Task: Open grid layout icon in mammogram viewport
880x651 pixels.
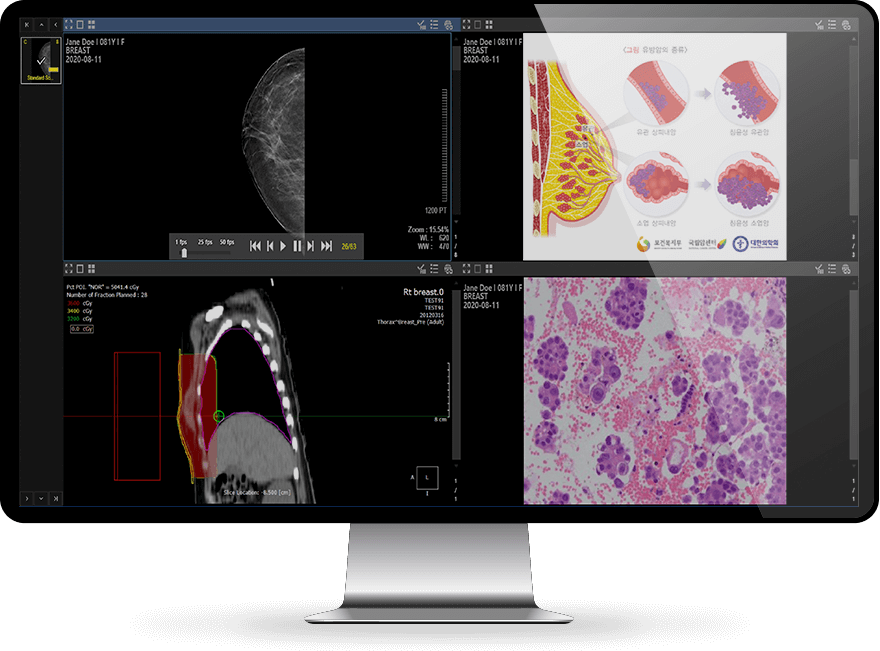Action: click(x=92, y=24)
